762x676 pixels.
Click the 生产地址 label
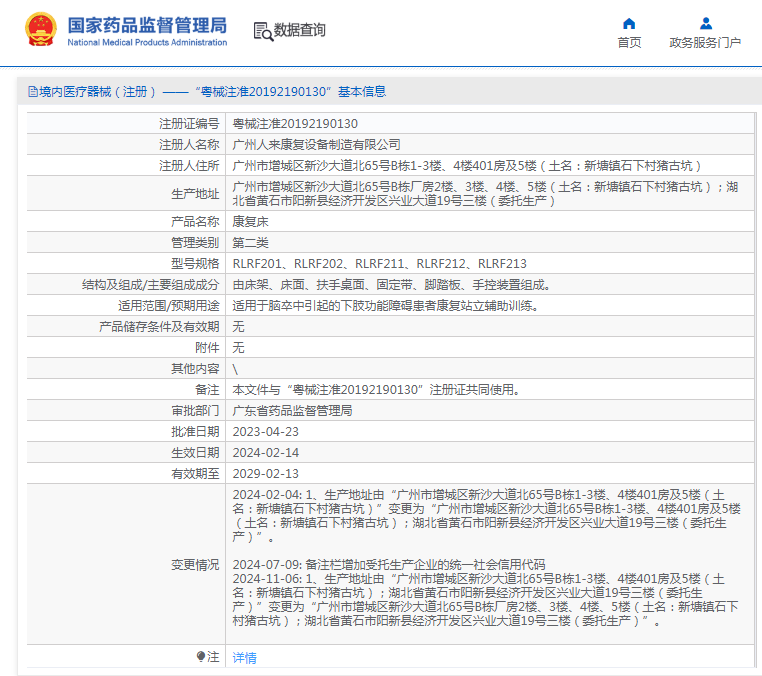[x=195, y=194]
